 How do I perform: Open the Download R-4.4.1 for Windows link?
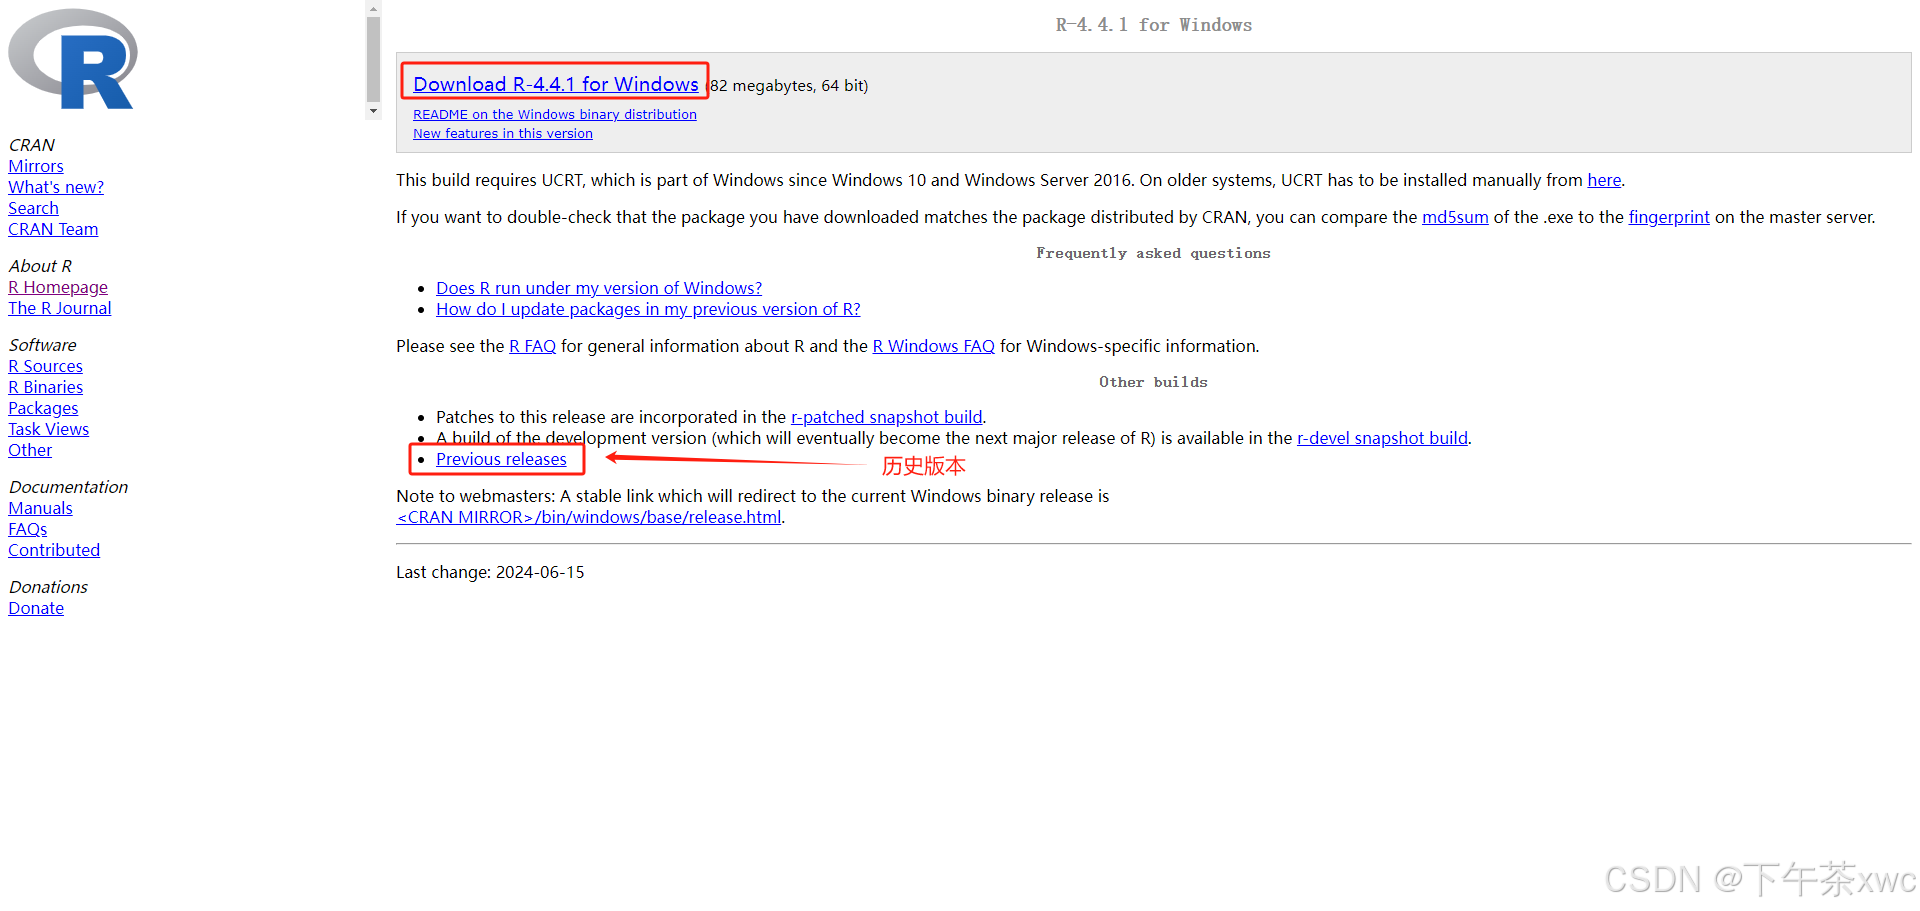555,84
